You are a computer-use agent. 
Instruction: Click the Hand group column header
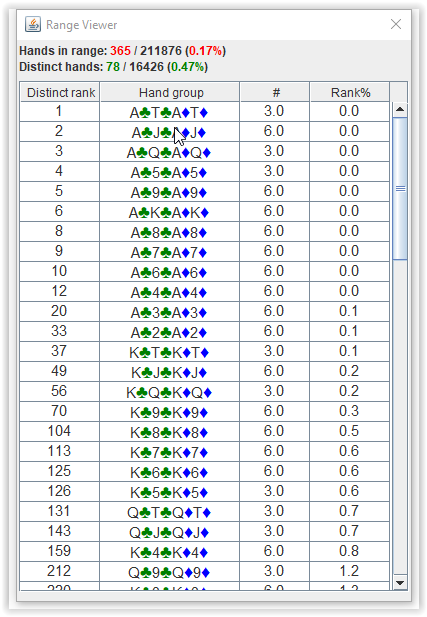(170, 92)
